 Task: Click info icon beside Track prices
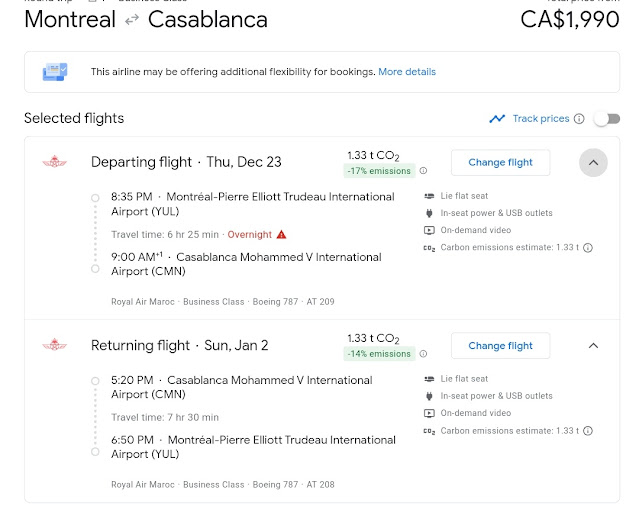pos(579,119)
